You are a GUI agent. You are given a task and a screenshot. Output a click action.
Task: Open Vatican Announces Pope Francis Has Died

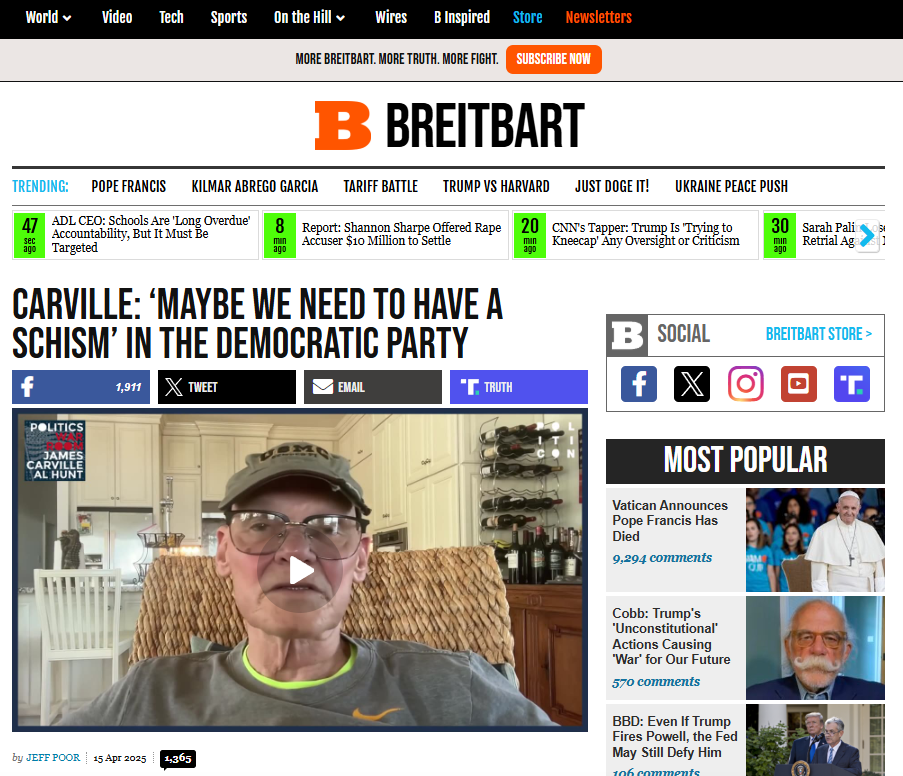[670, 521]
